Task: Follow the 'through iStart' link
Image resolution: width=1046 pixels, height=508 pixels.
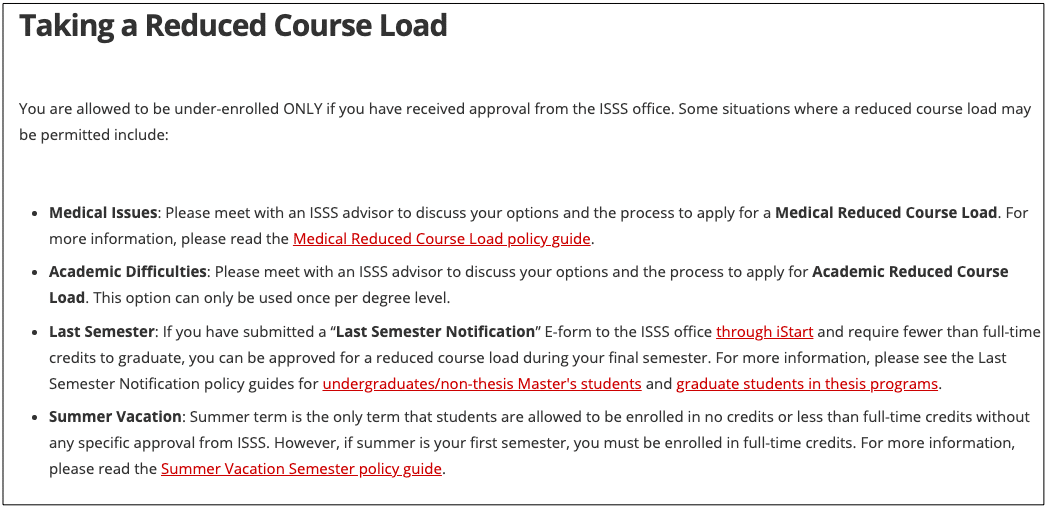Action: coord(764,331)
